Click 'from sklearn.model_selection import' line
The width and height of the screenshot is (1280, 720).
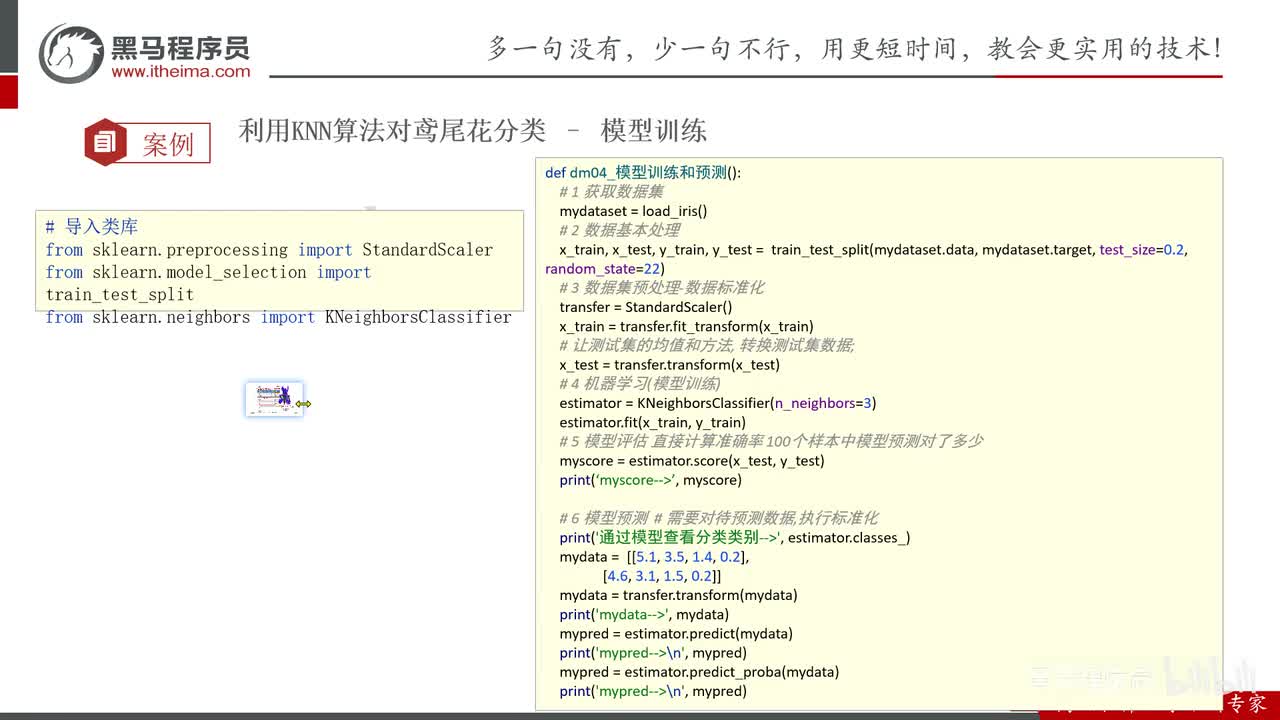tap(208, 272)
